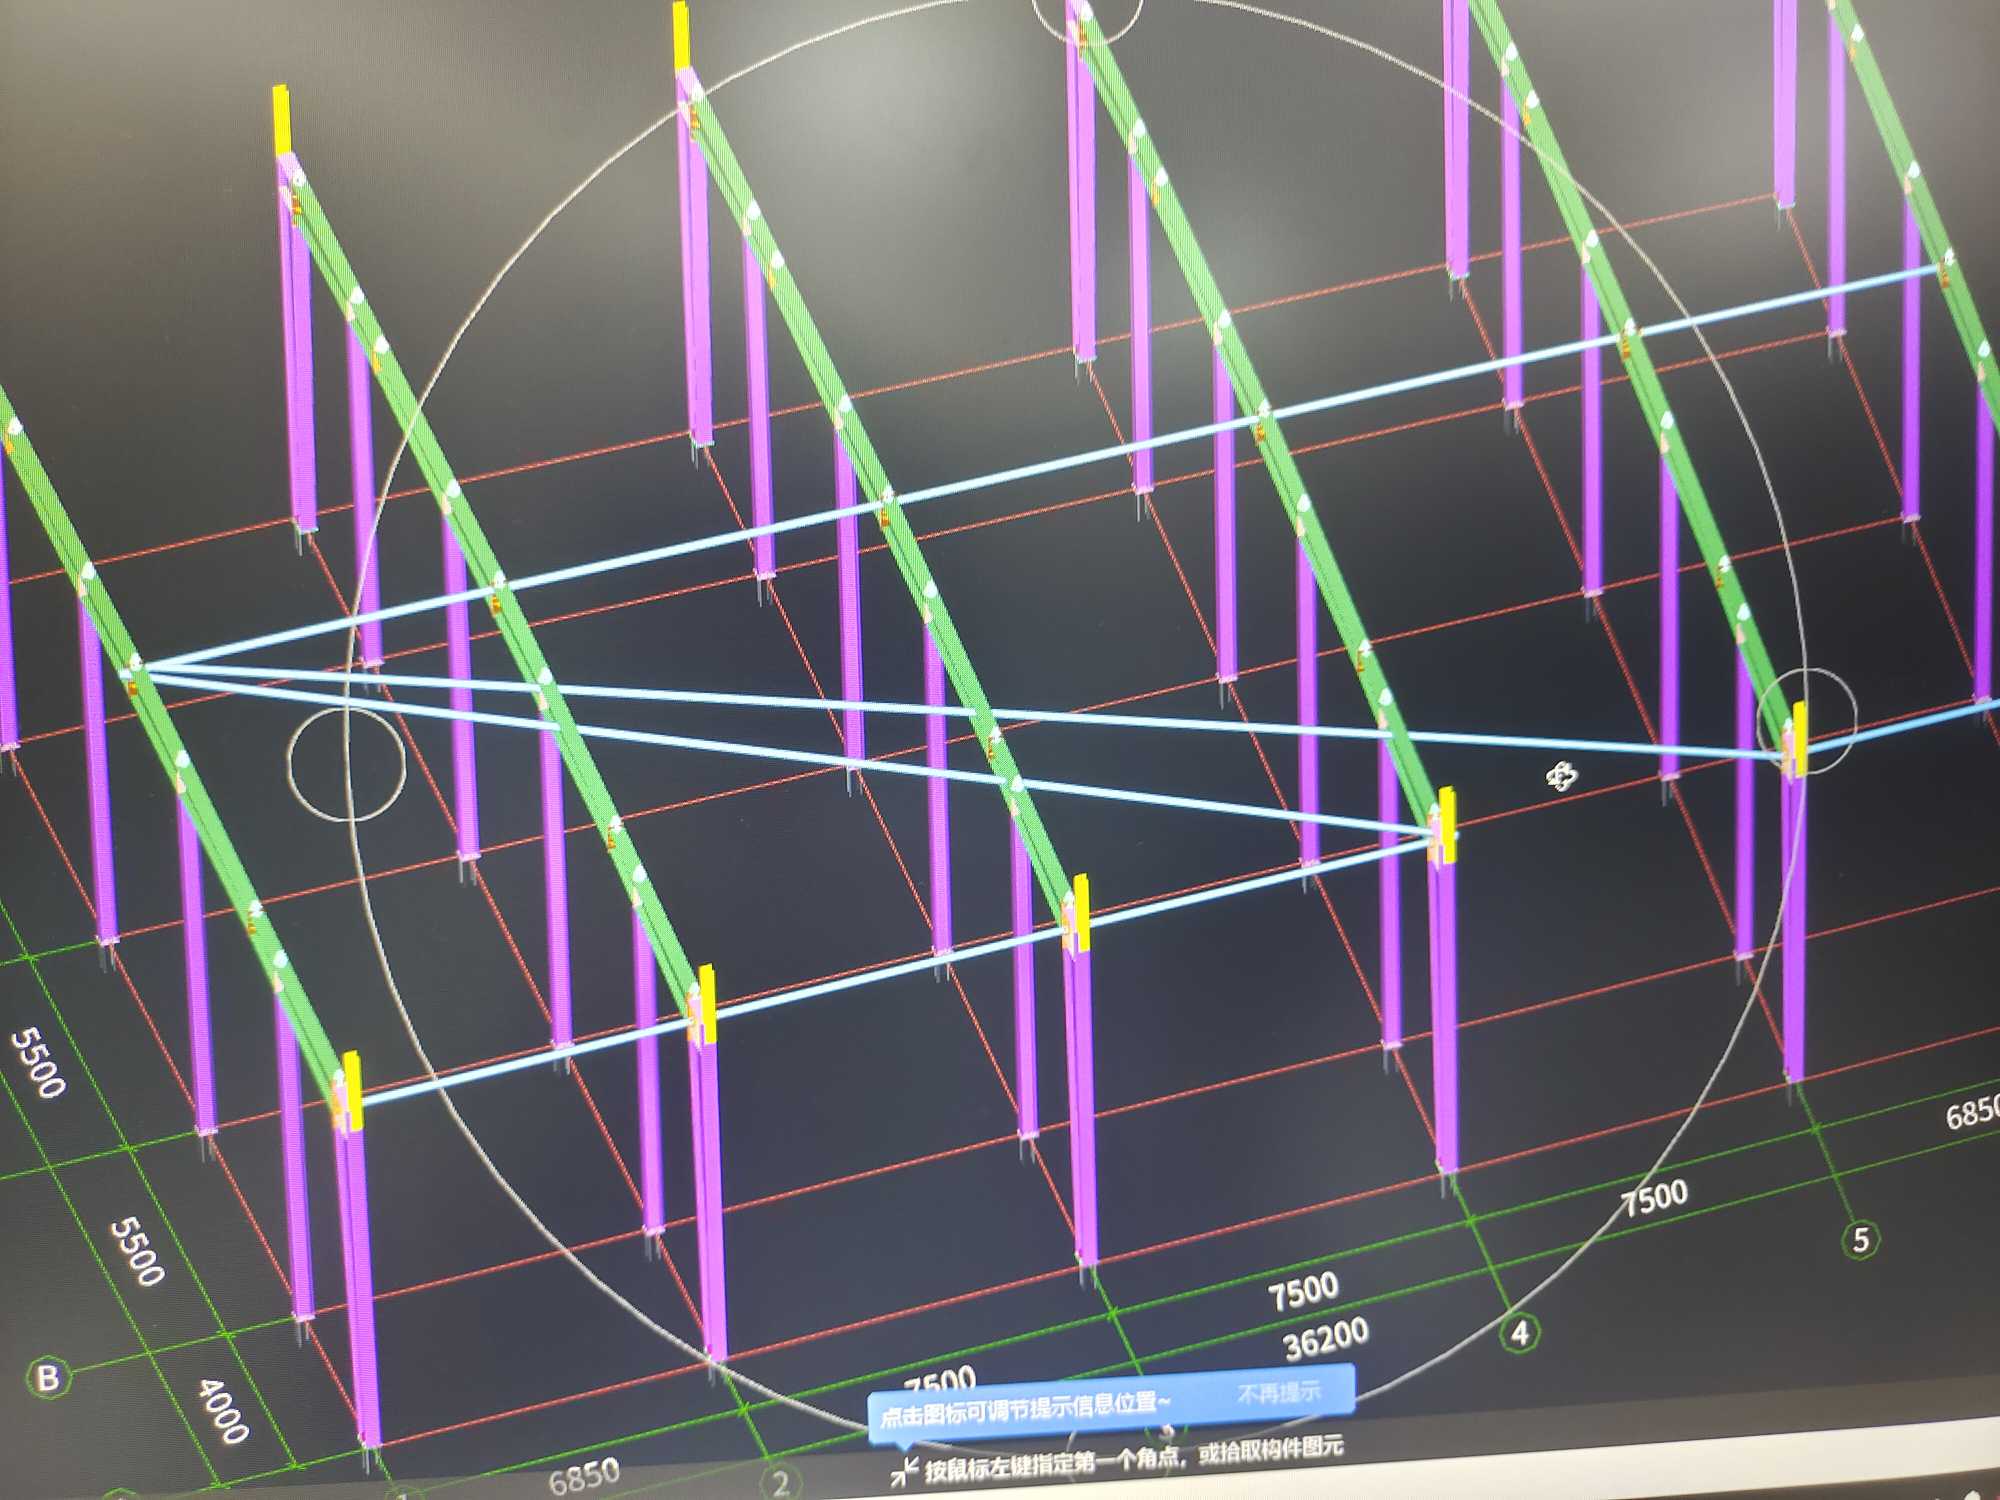Click the prompt position adjust icon
This screenshot has width=2000, height=1500.
(x=904, y=1470)
